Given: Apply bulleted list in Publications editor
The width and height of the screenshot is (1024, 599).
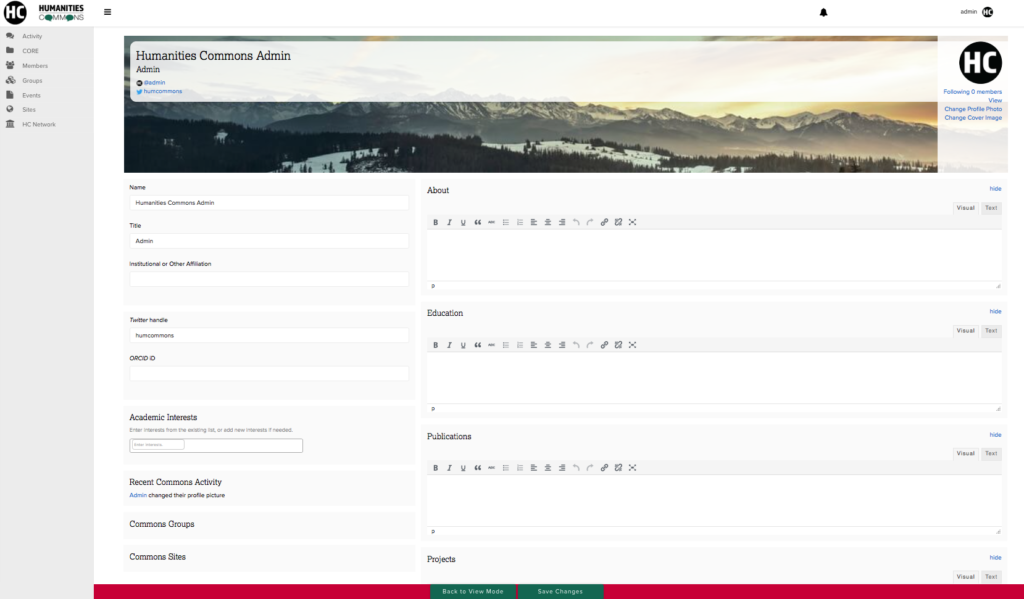Looking at the screenshot, I should pyautogui.click(x=505, y=468).
